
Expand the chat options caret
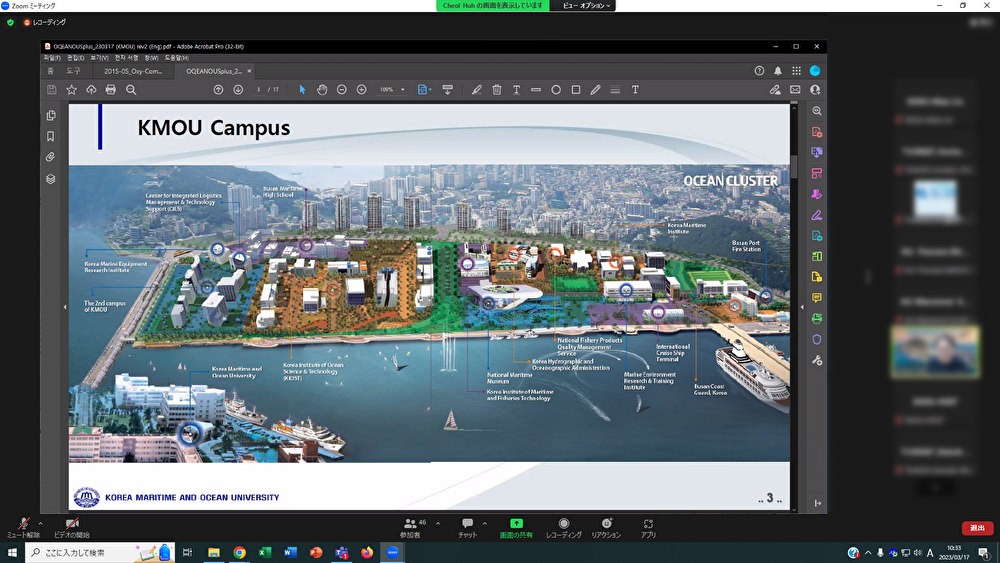coord(485,523)
